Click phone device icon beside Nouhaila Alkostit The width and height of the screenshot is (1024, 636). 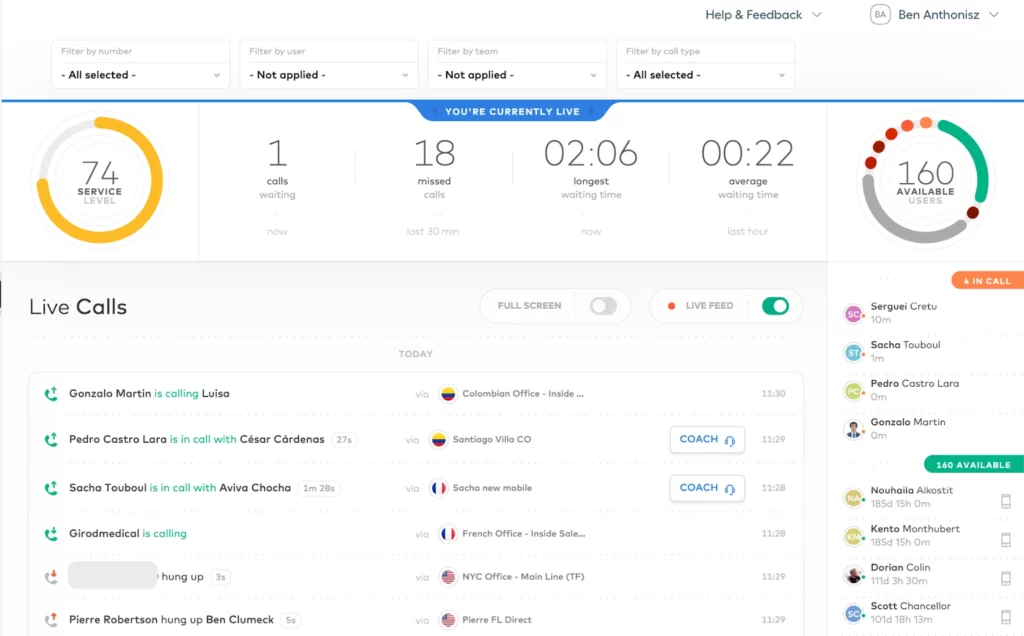[1006, 501]
